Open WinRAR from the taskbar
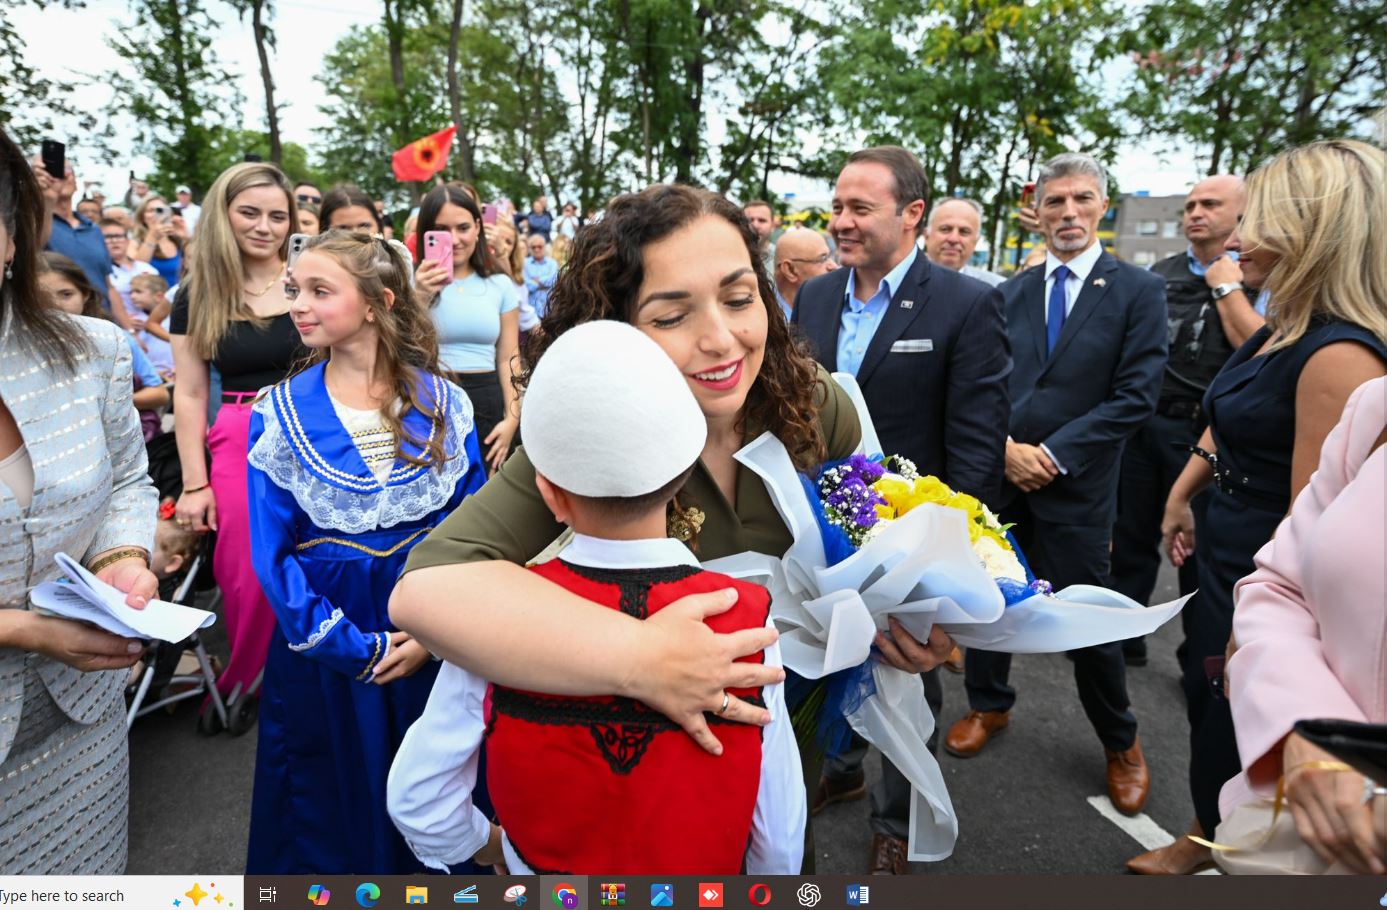The width and height of the screenshot is (1387, 910). point(612,895)
